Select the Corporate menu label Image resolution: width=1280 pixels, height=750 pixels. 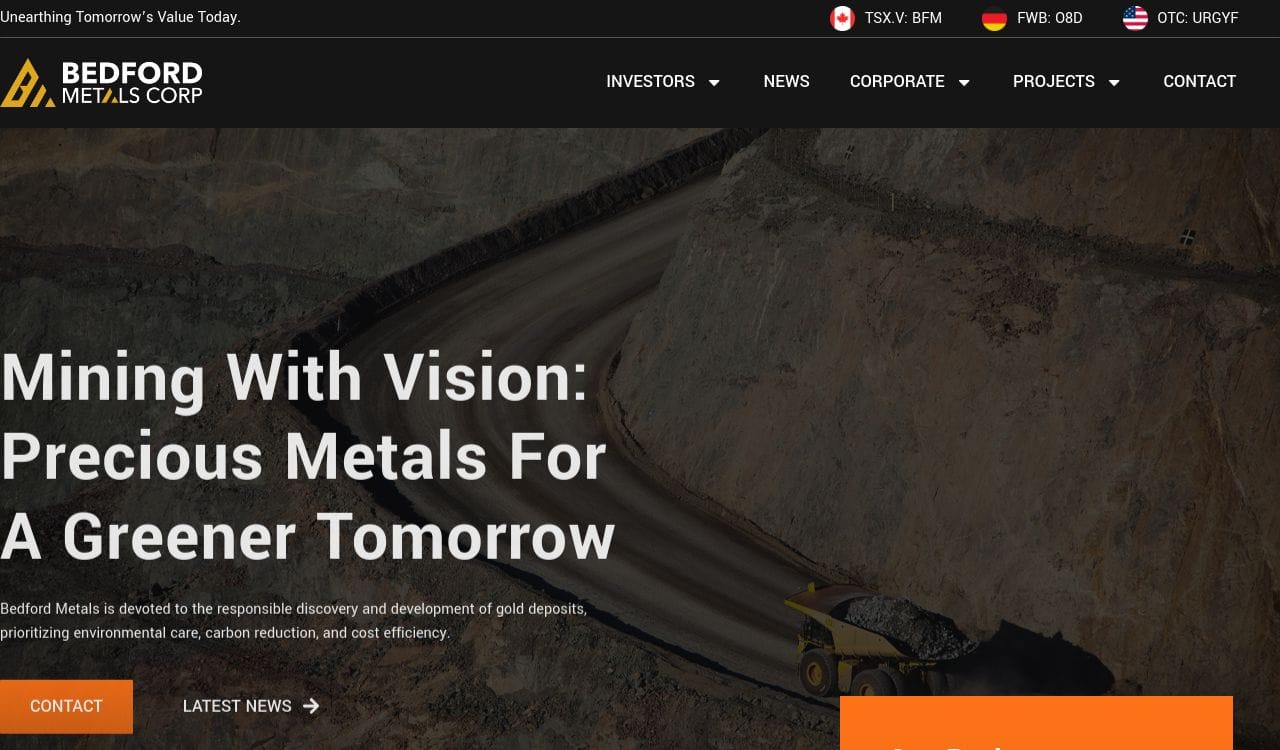click(897, 82)
